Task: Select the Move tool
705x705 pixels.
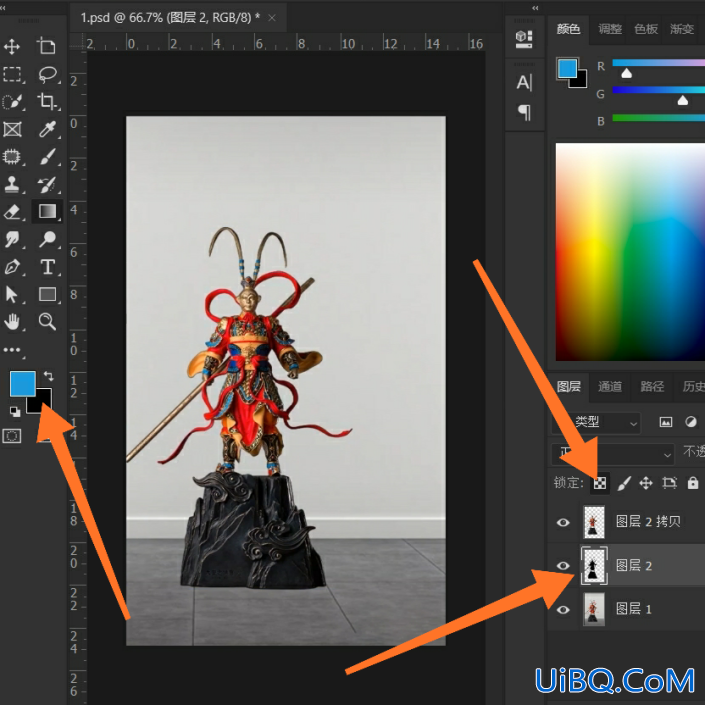Action: tap(12, 46)
